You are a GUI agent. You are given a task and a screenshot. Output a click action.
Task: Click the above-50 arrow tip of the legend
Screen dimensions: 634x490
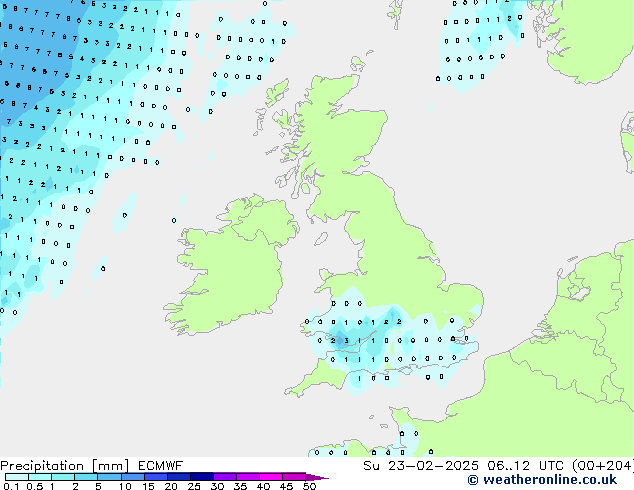(x=317, y=477)
